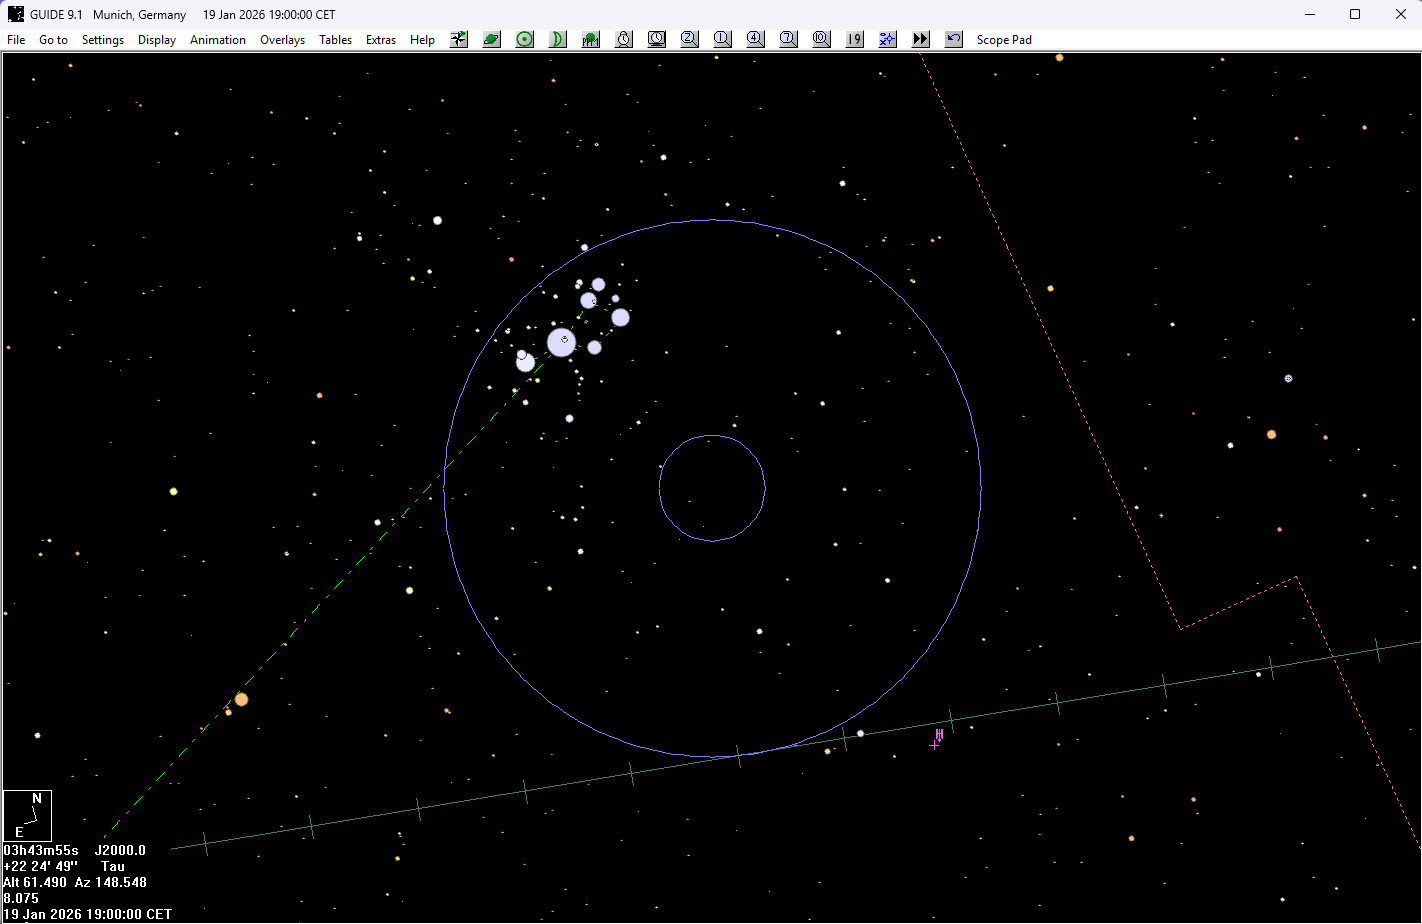Screen dimensions: 1422x924
Task: Zoom chart using the level 1 icon
Action: (722, 39)
